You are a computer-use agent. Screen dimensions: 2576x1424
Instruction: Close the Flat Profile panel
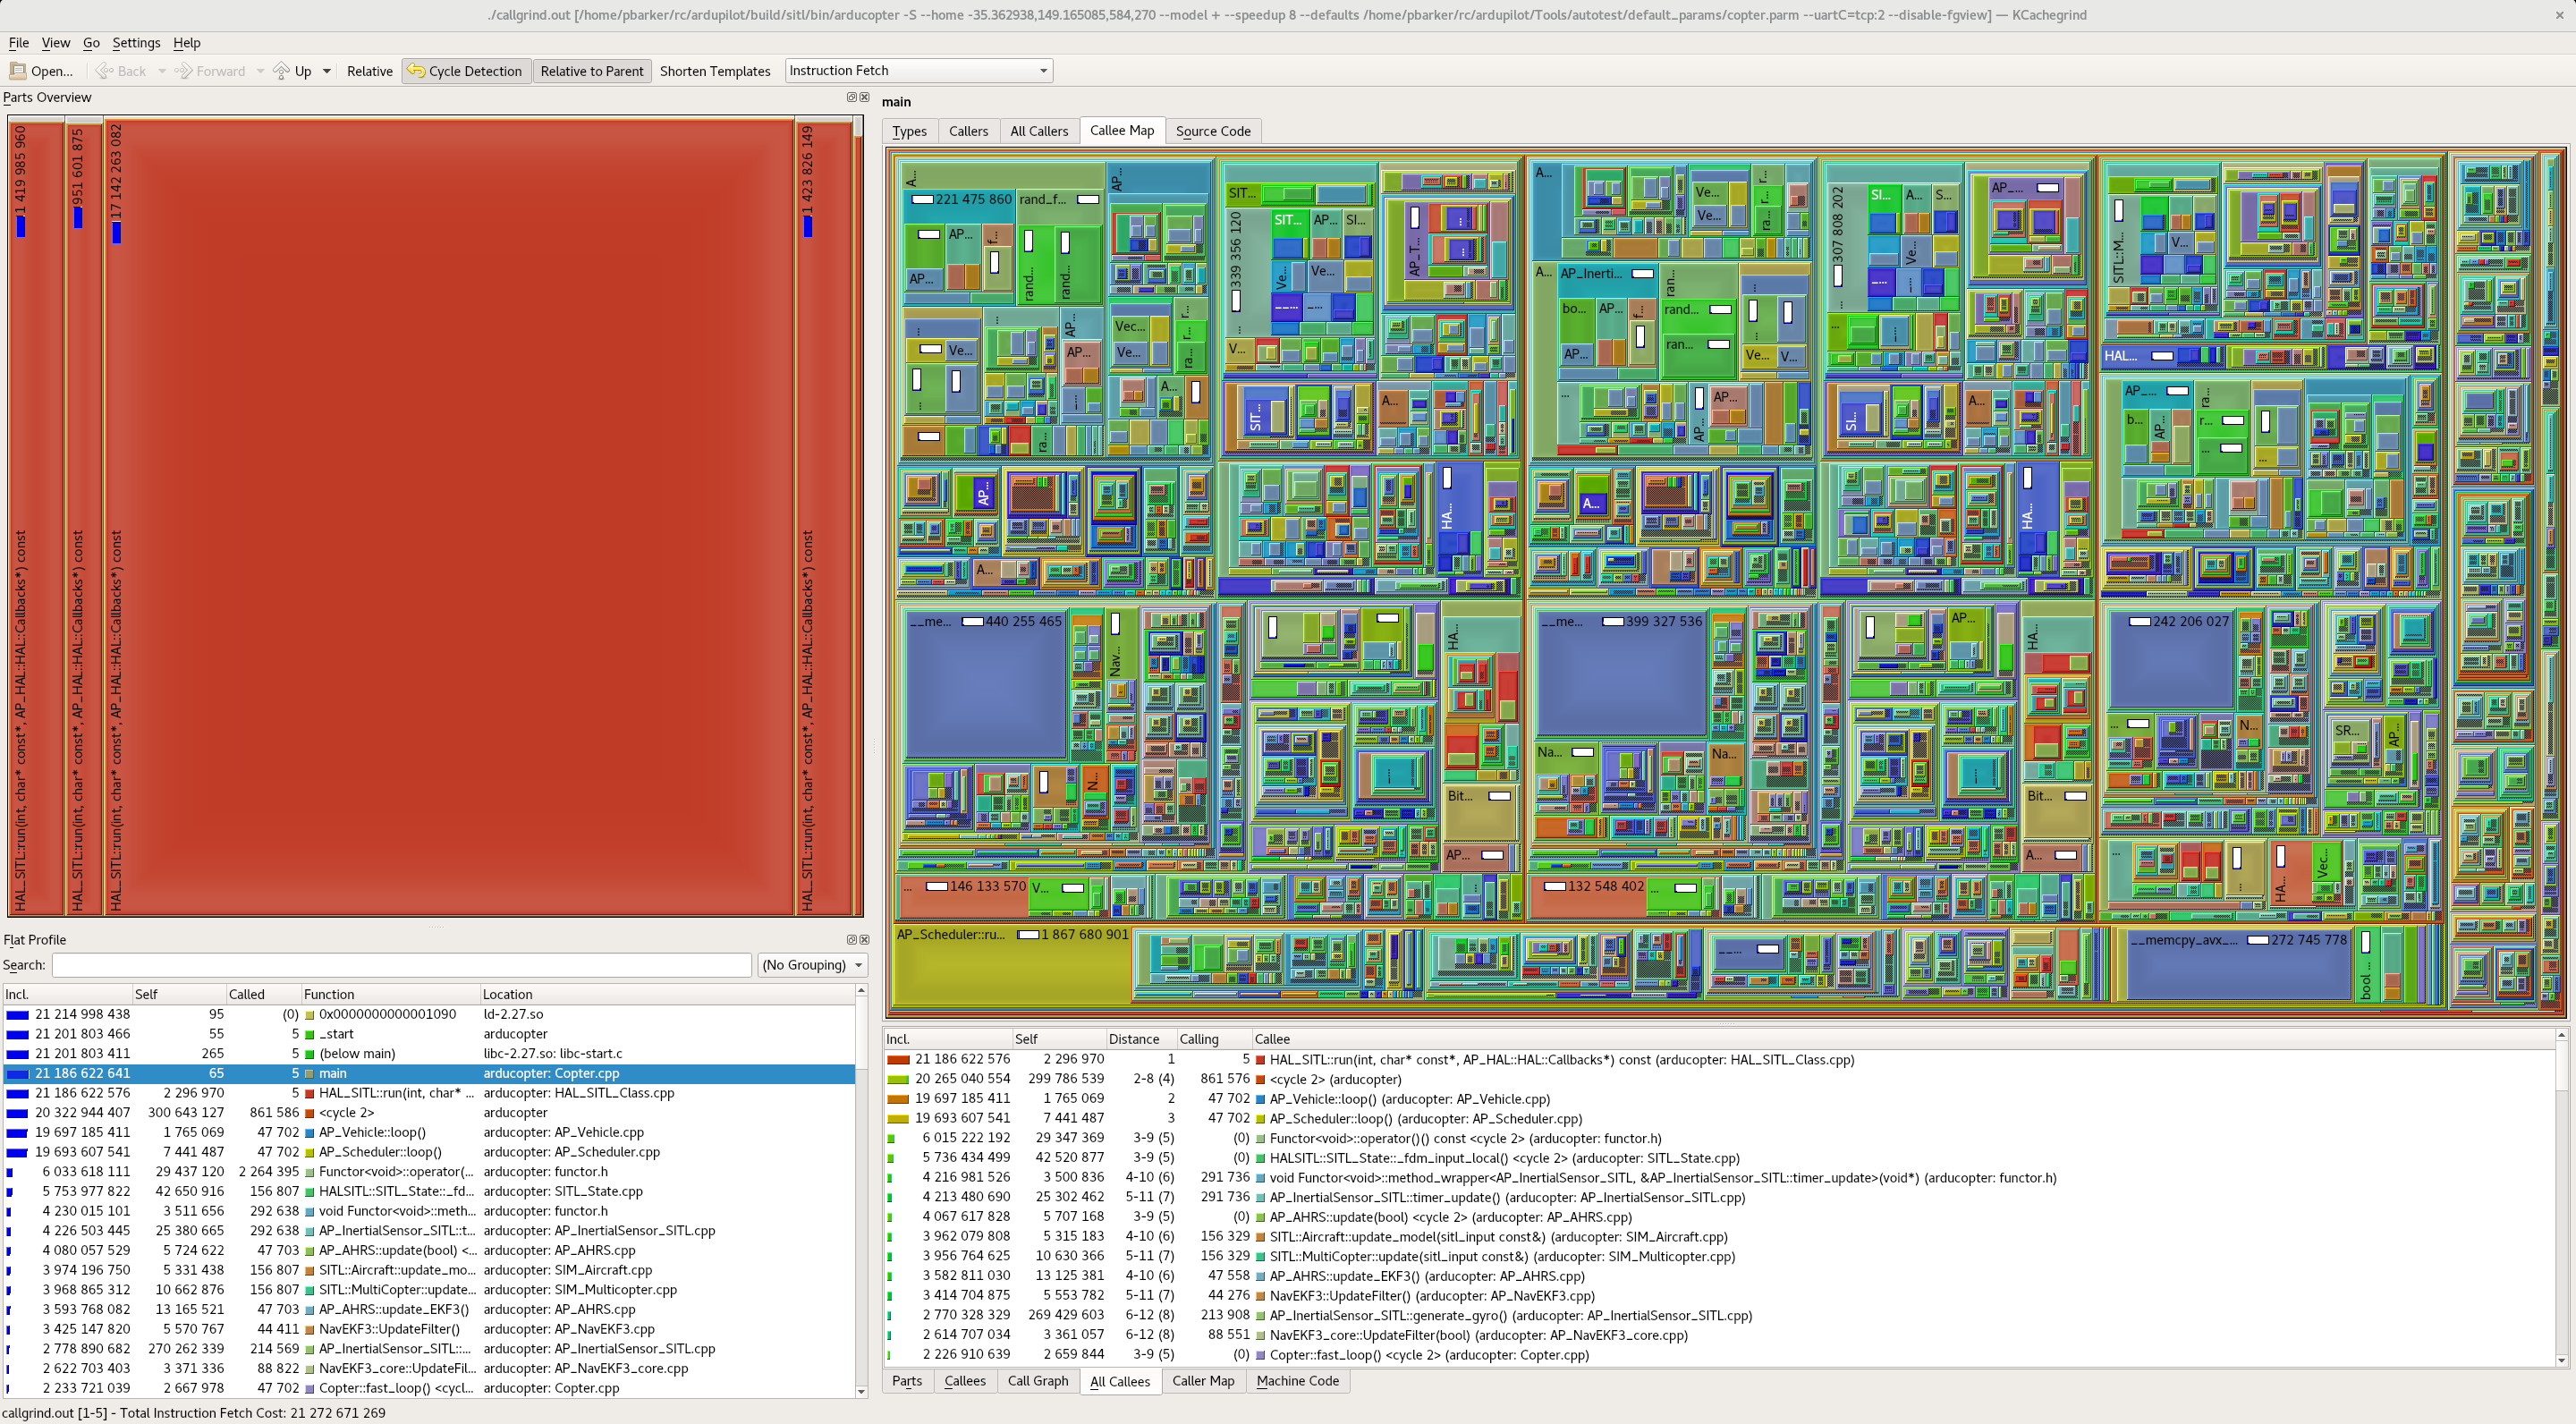click(x=864, y=940)
